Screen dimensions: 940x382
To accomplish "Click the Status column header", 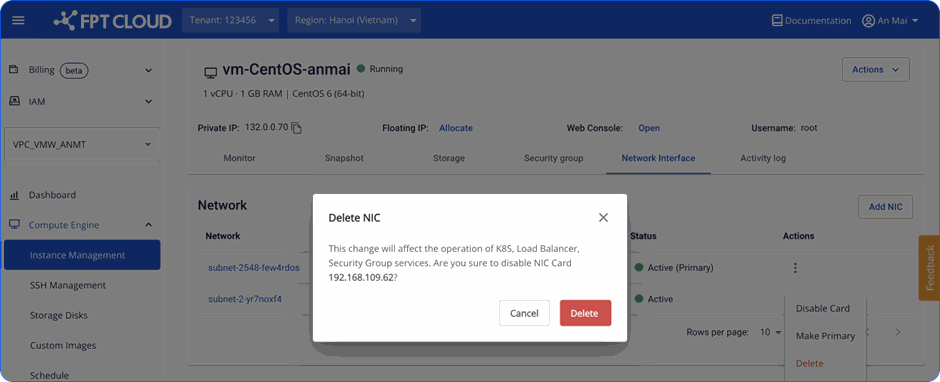I will [x=643, y=236].
